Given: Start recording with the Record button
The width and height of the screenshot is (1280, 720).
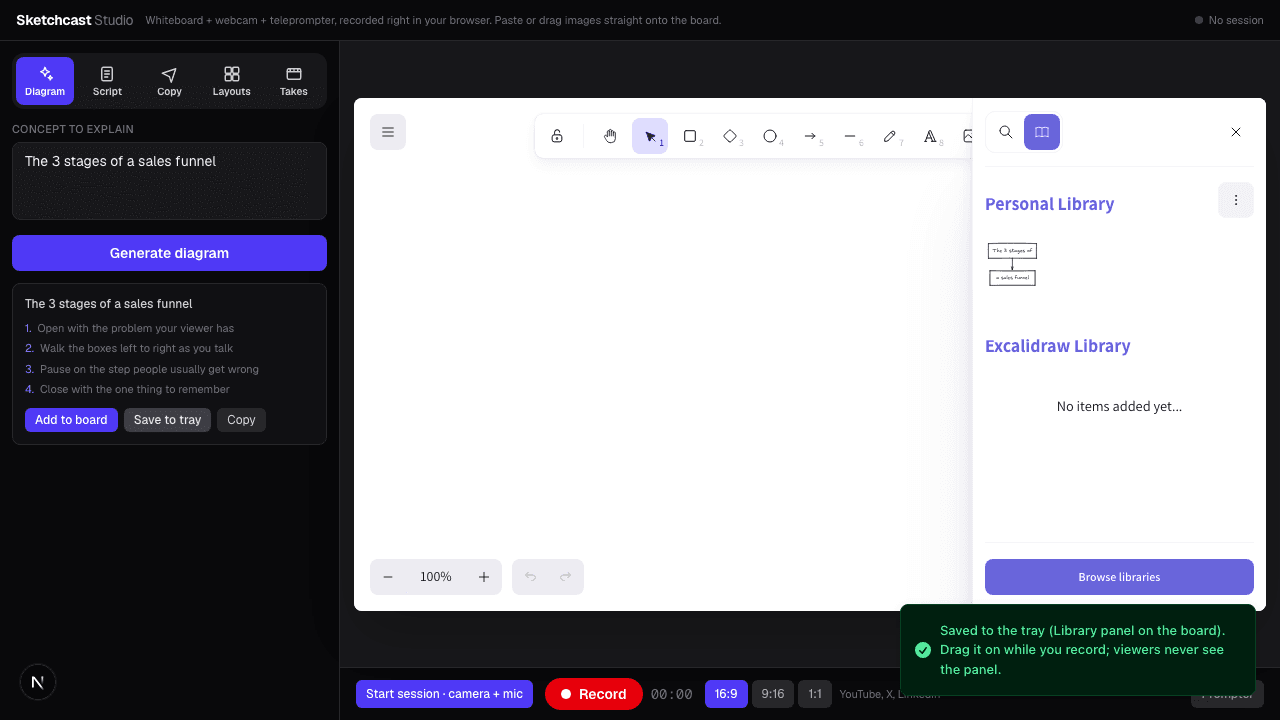Looking at the screenshot, I should point(594,694).
